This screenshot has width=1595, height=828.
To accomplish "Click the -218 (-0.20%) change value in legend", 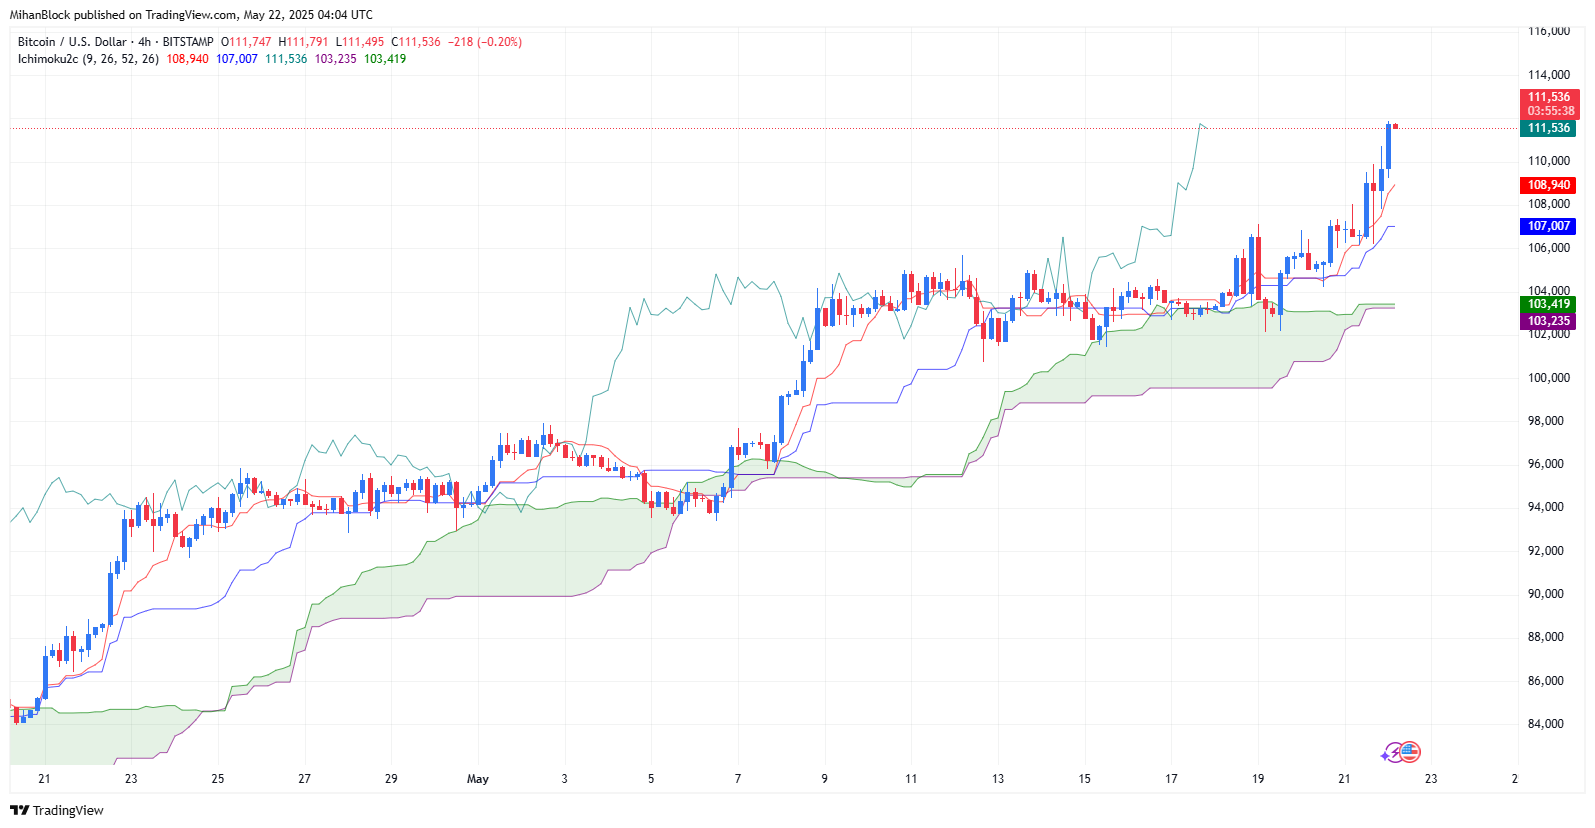I will pyautogui.click(x=485, y=42).
